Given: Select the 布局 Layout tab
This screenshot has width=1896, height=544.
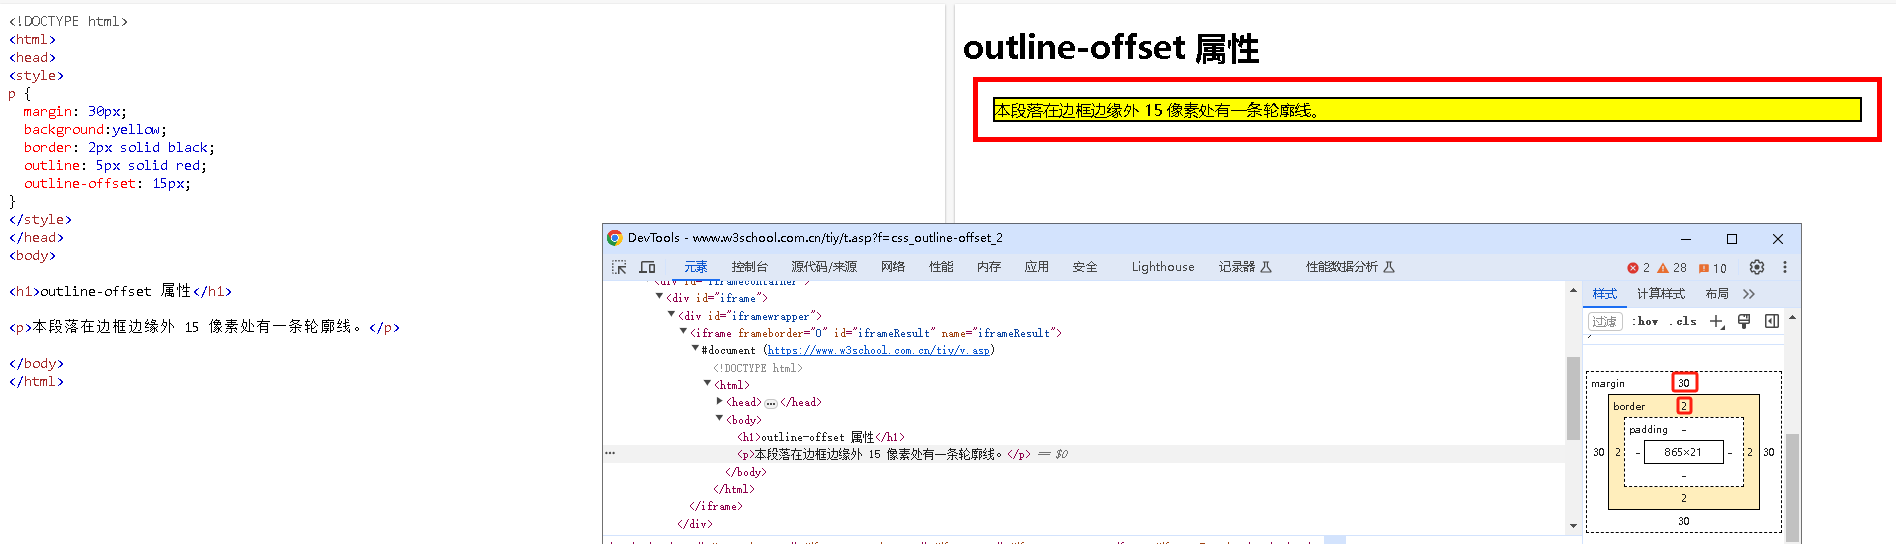Looking at the screenshot, I should (1717, 294).
